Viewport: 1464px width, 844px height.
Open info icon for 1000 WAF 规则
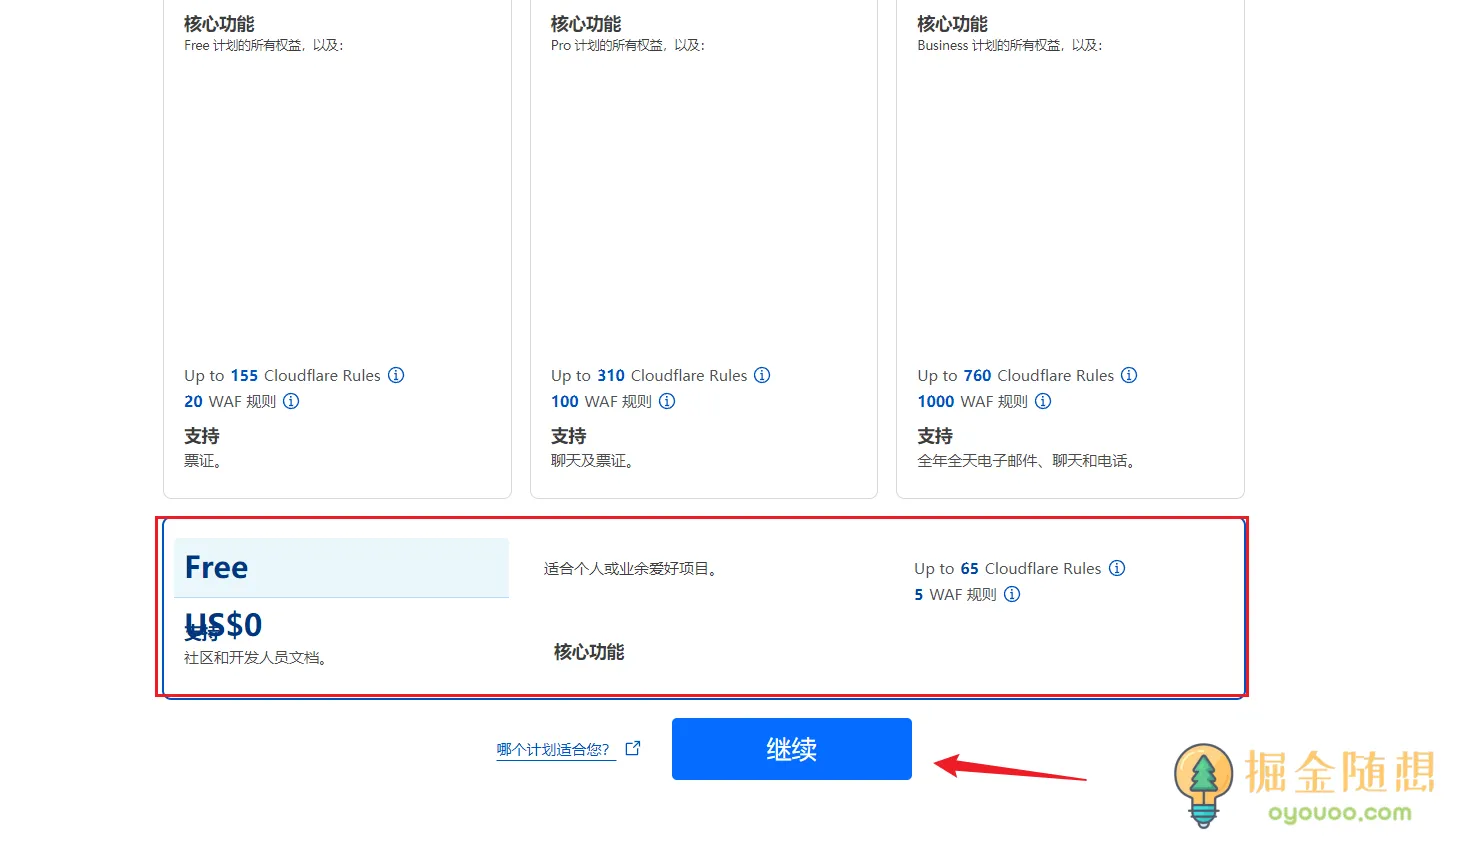[1043, 401]
